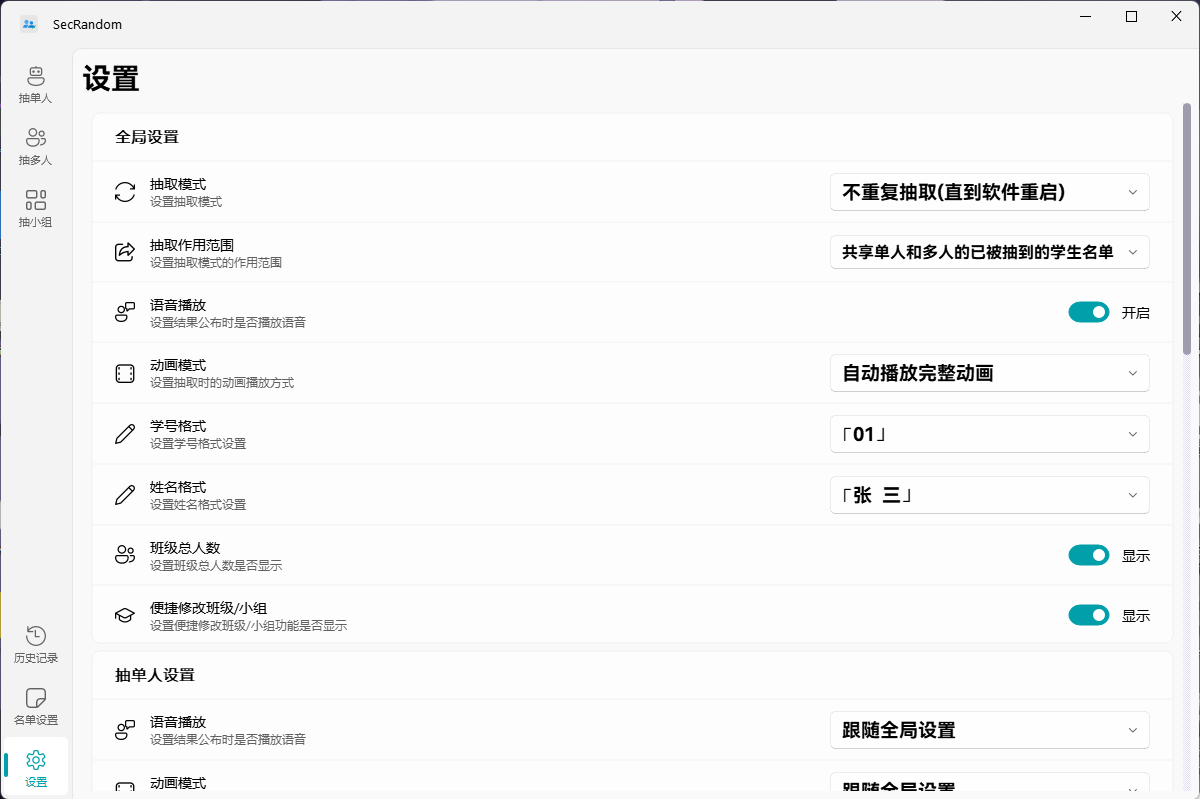This screenshot has height=799, width=1200.
Task: Maximize the SecRandom window
Action: [x=1131, y=17]
